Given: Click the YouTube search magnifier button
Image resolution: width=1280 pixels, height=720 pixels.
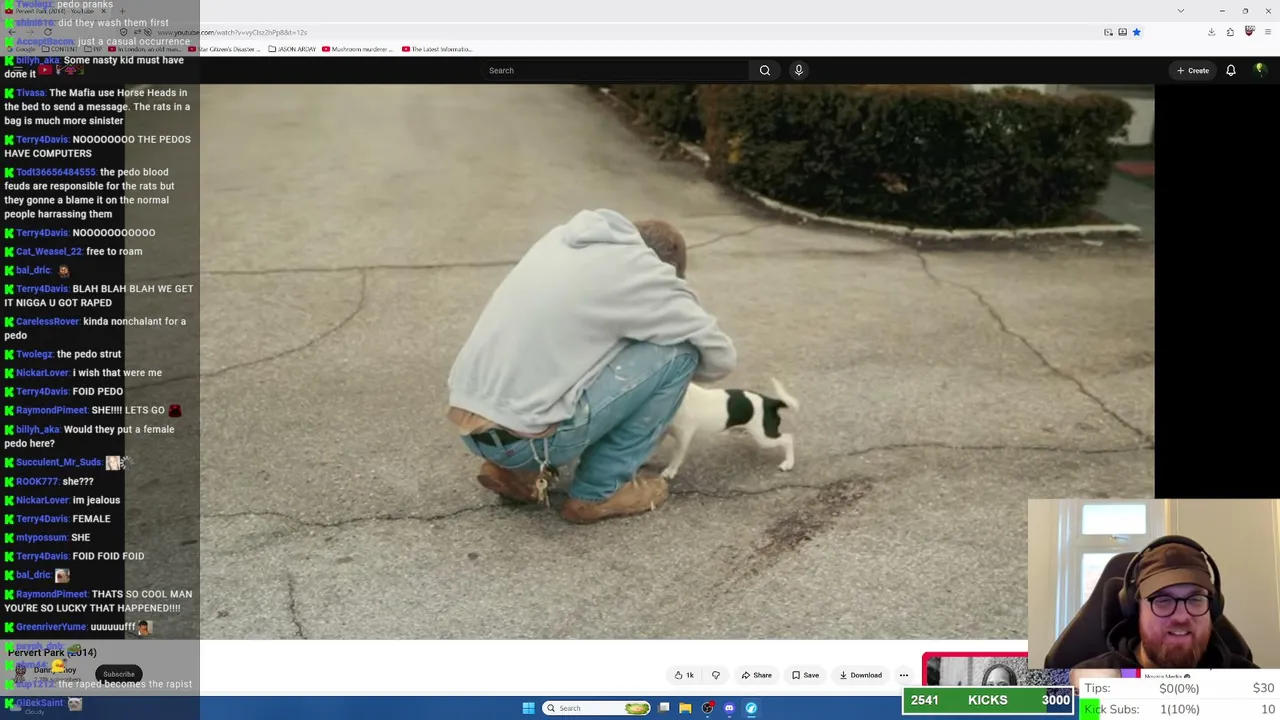Looking at the screenshot, I should click(x=765, y=70).
